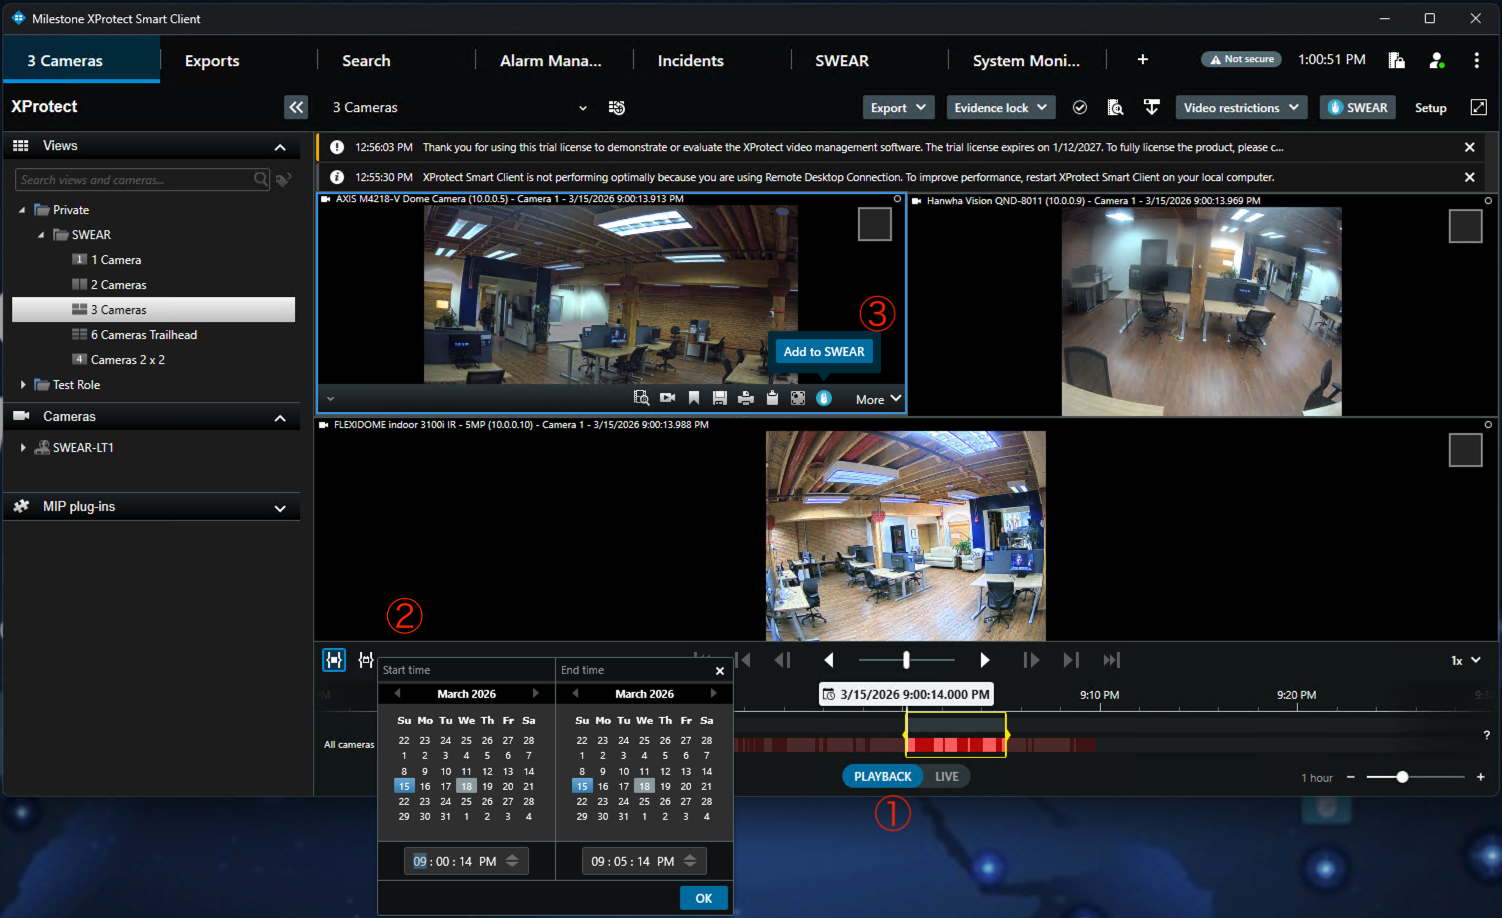Click the print icon in camera toolbar
This screenshot has height=918, width=1502.
tap(746, 398)
